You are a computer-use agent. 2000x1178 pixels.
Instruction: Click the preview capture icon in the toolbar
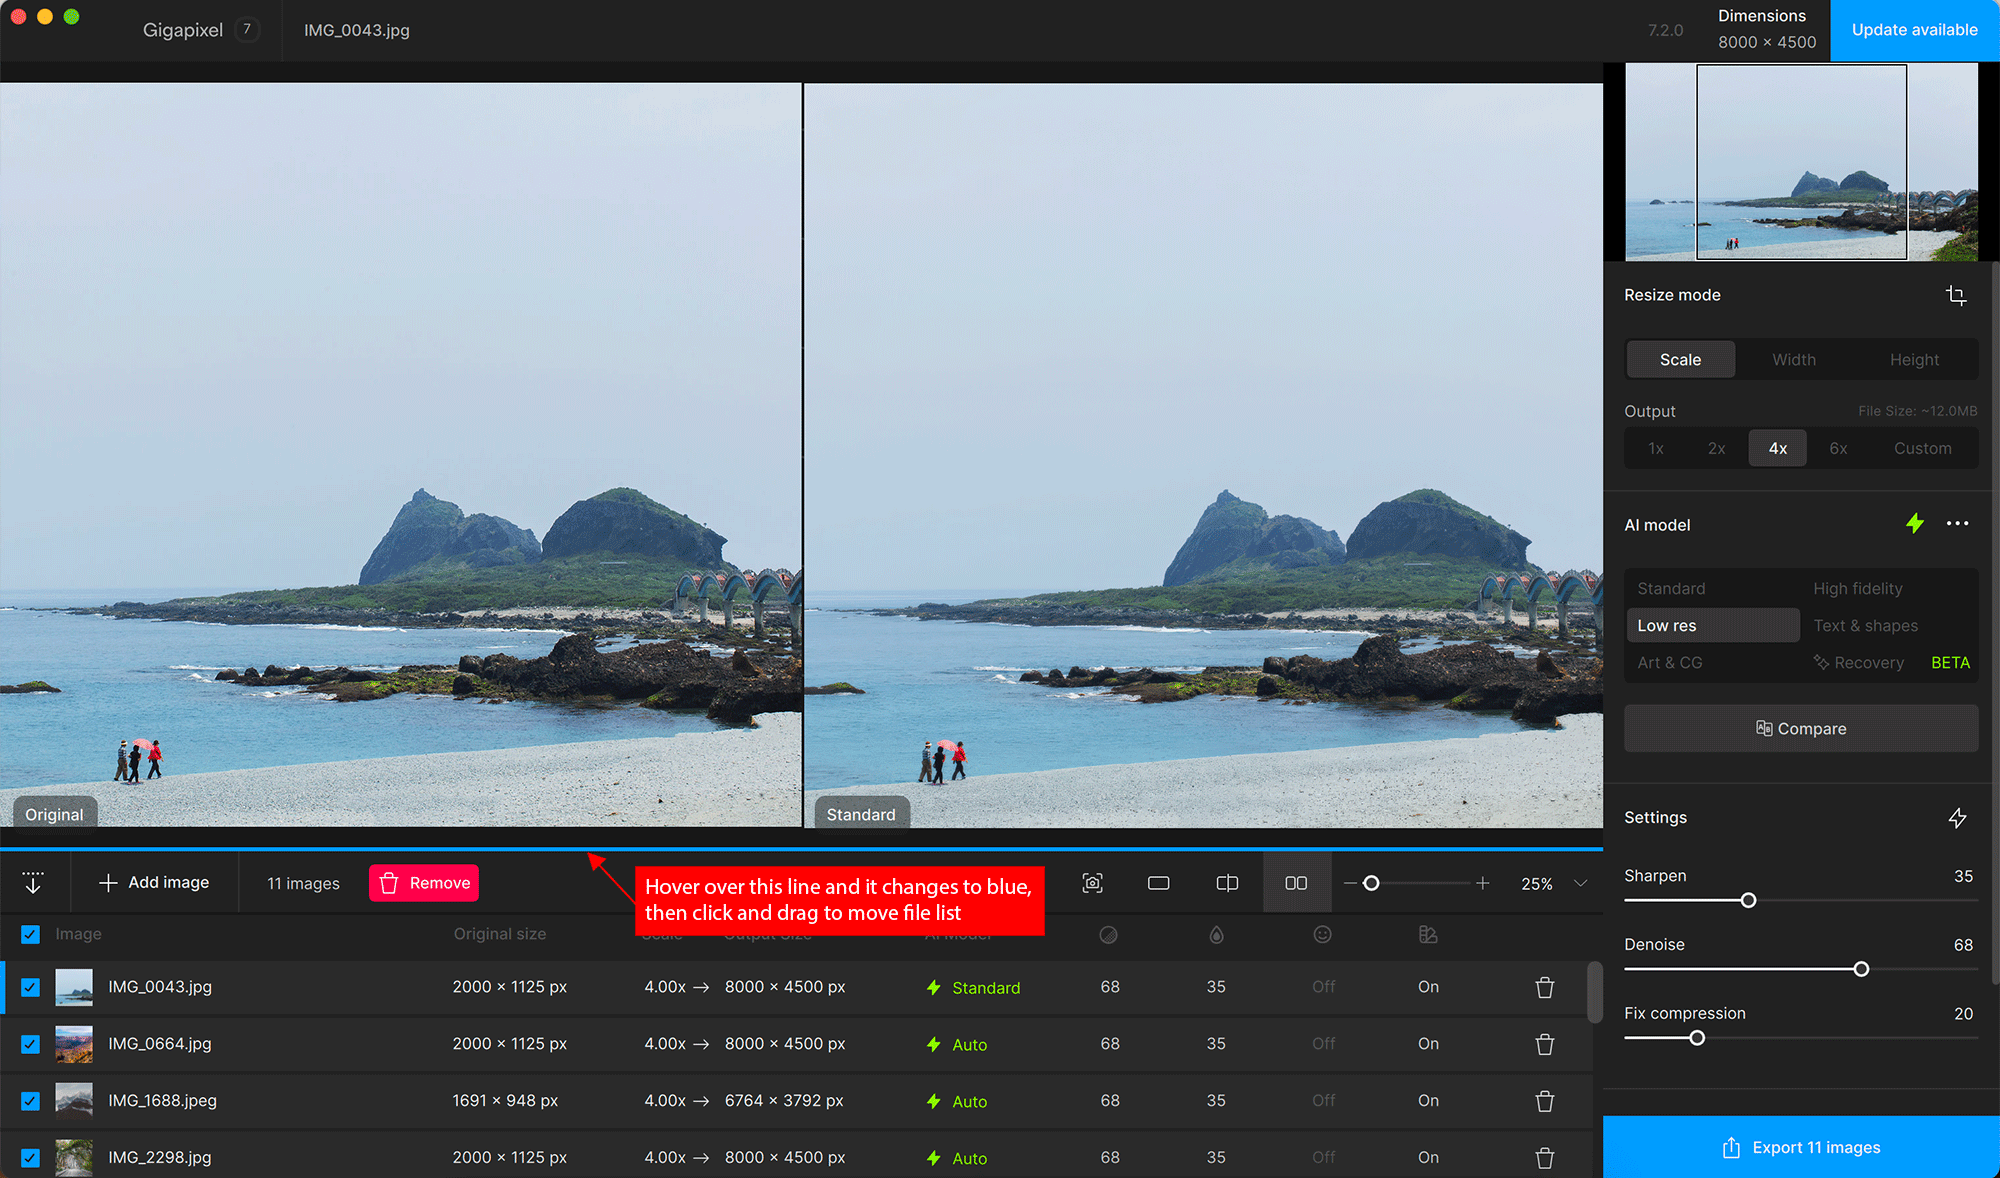[x=1093, y=883]
